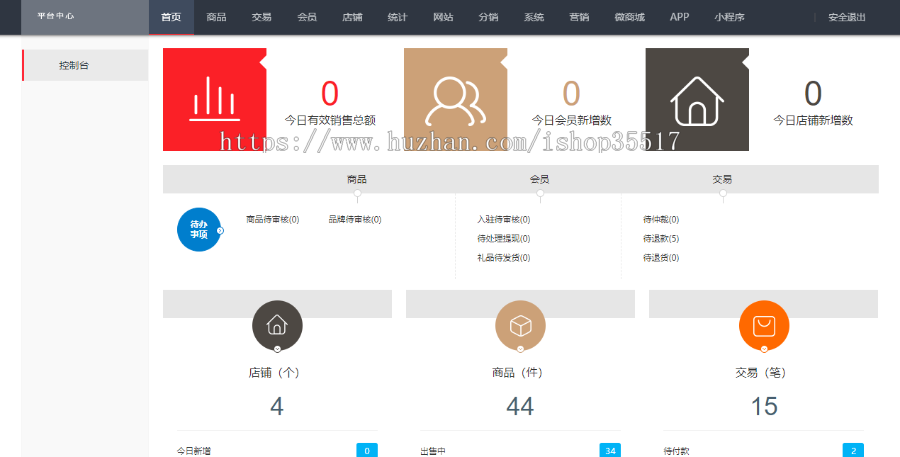Open the 品牌待审核(0) link

(355, 219)
